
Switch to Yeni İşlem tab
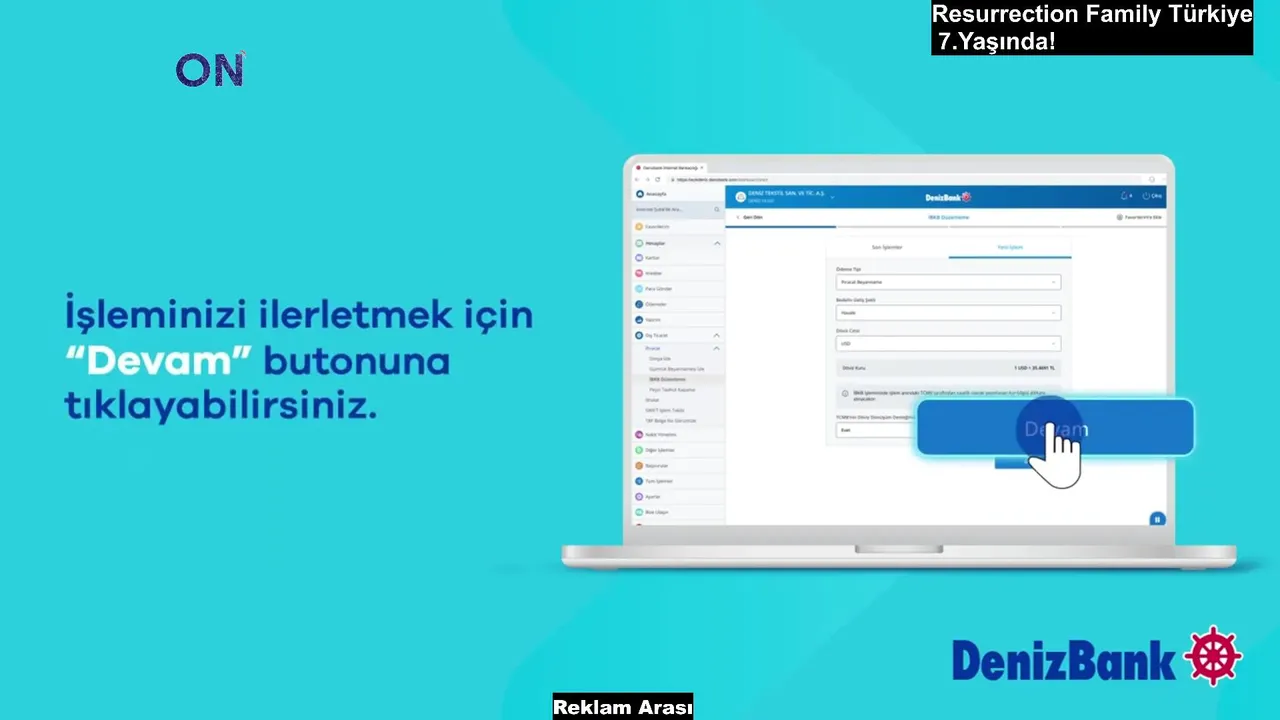click(1010, 247)
